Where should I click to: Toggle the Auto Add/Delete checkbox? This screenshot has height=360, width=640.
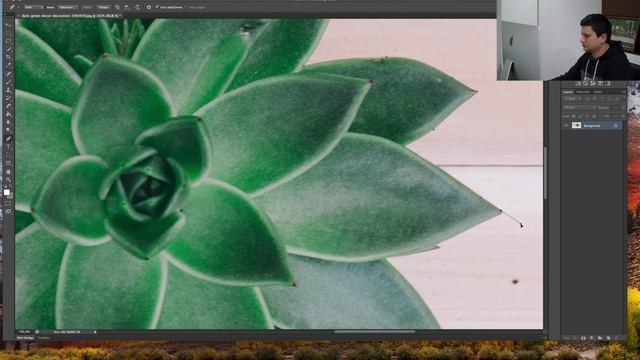pos(157,7)
